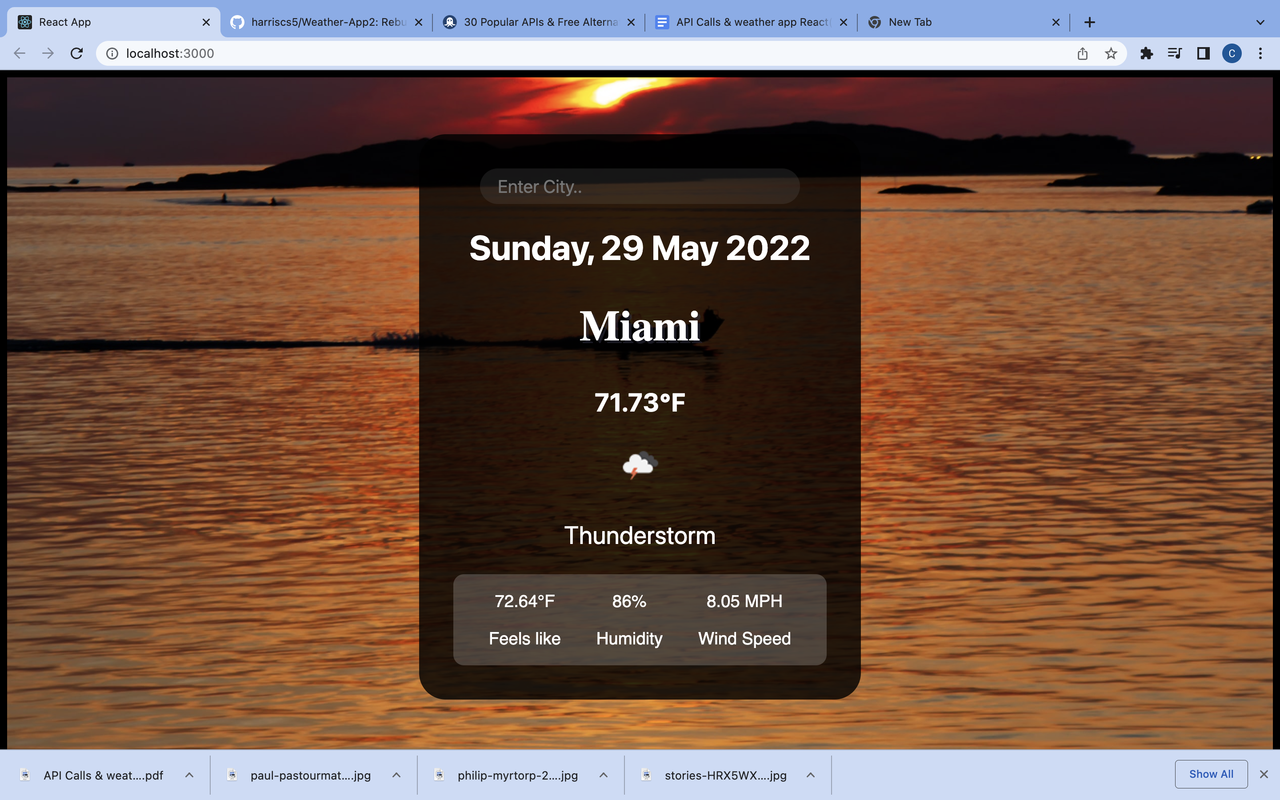Bookmark the page via star icon
This screenshot has height=800, width=1280.
point(1111,53)
